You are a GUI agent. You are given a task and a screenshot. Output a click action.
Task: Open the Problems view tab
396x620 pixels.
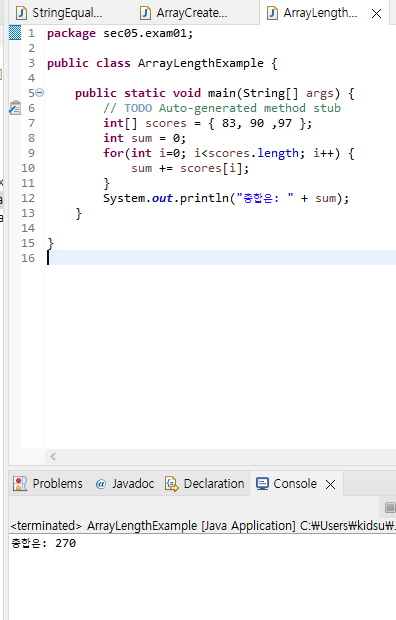pos(48,484)
